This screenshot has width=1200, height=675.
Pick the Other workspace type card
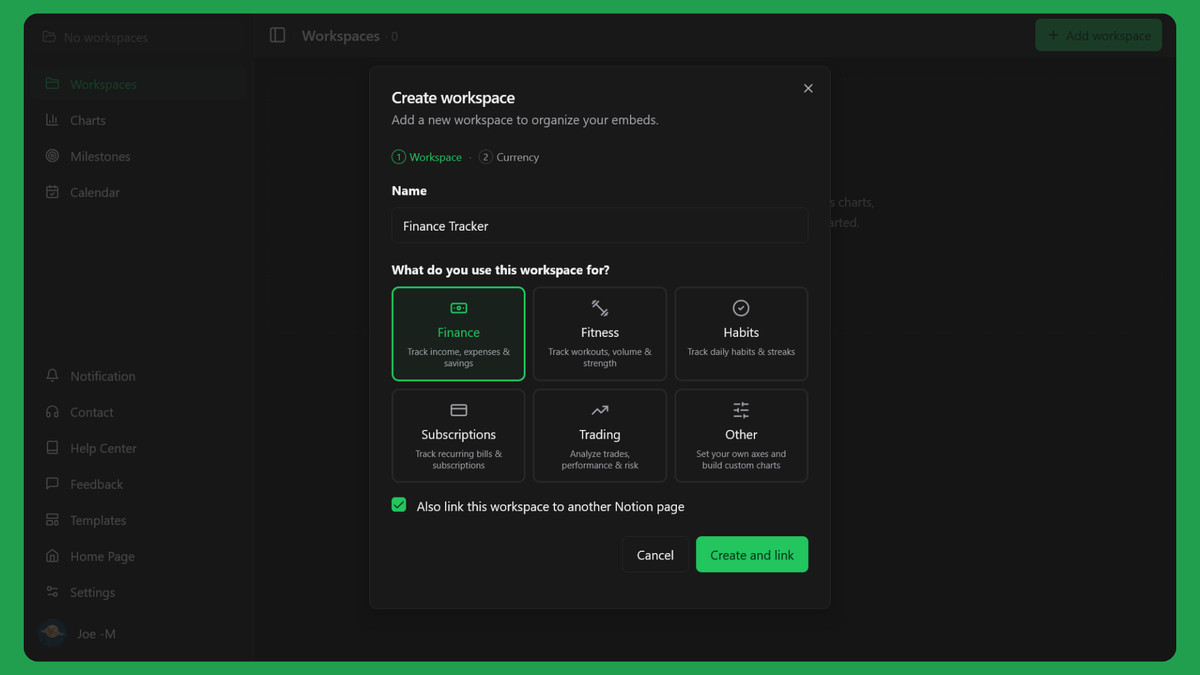tap(741, 436)
